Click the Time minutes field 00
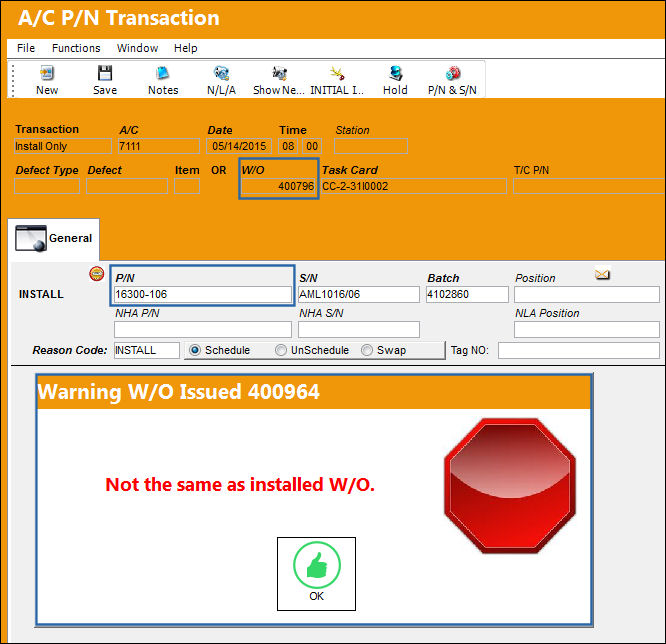Viewport: 666px width, 644px height. point(312,146)
